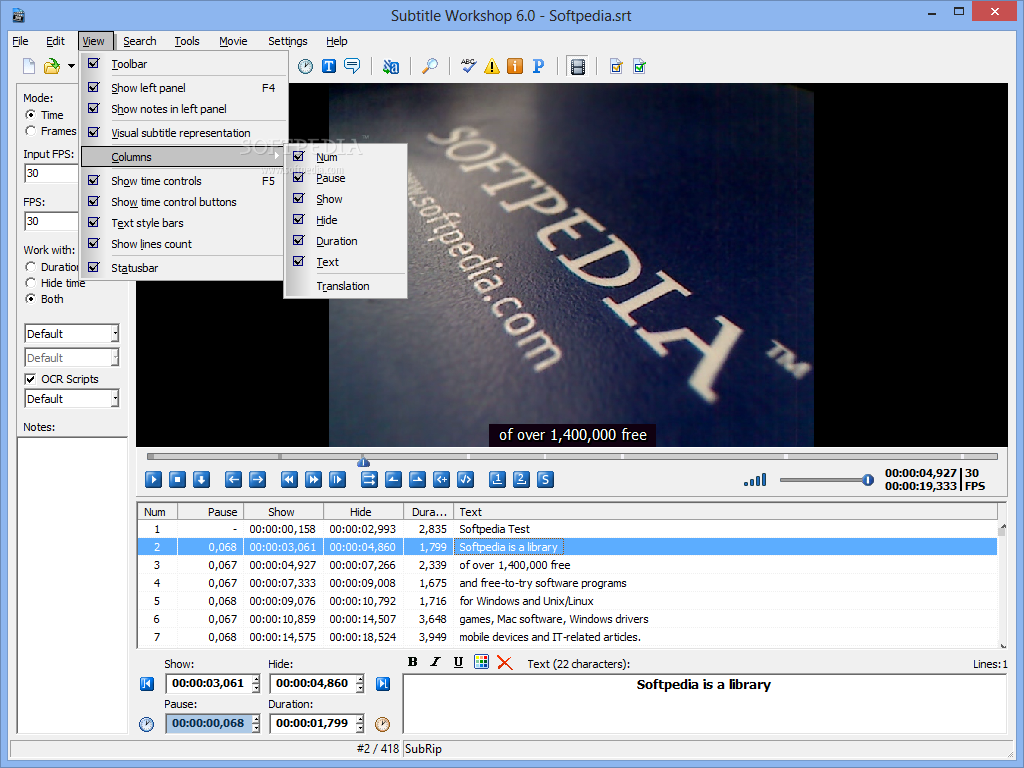The height and width of the screenshot is (768, 1024).
Task: Click the yellow warning triangle icon
Action: click(492, 66)
